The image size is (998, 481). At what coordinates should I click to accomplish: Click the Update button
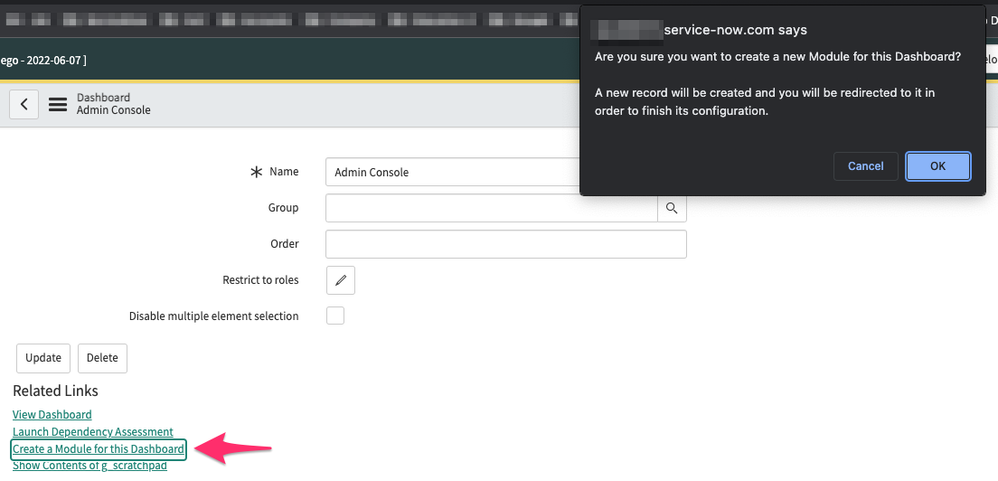(43, 358)
